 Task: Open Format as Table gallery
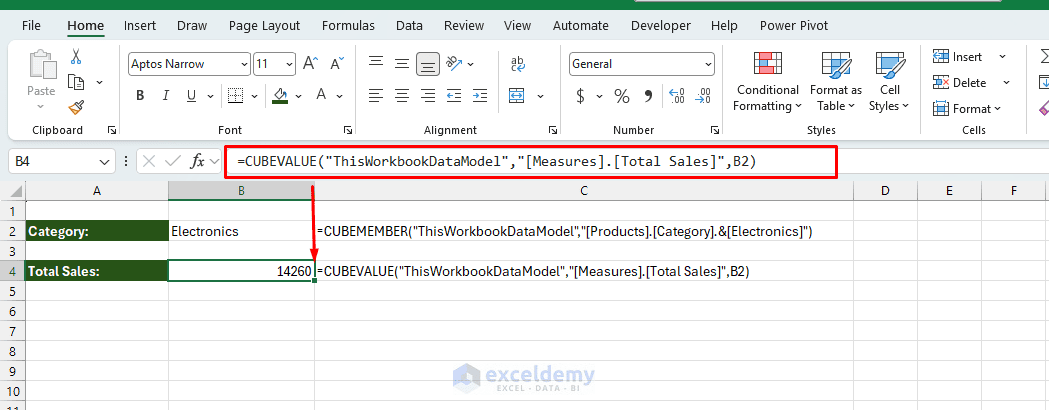point(836,81)
